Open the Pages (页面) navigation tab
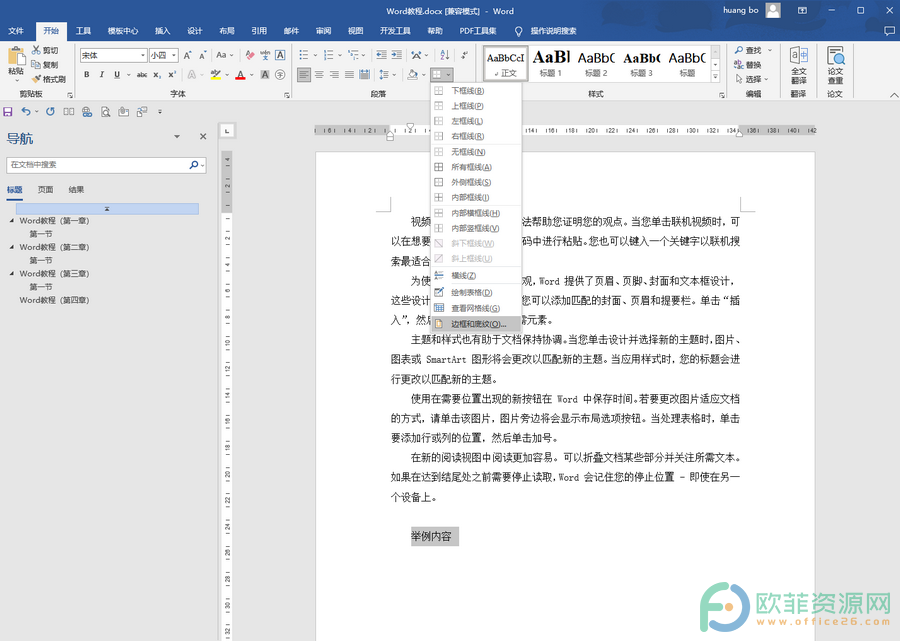900x641 pixels. point(45,190)
